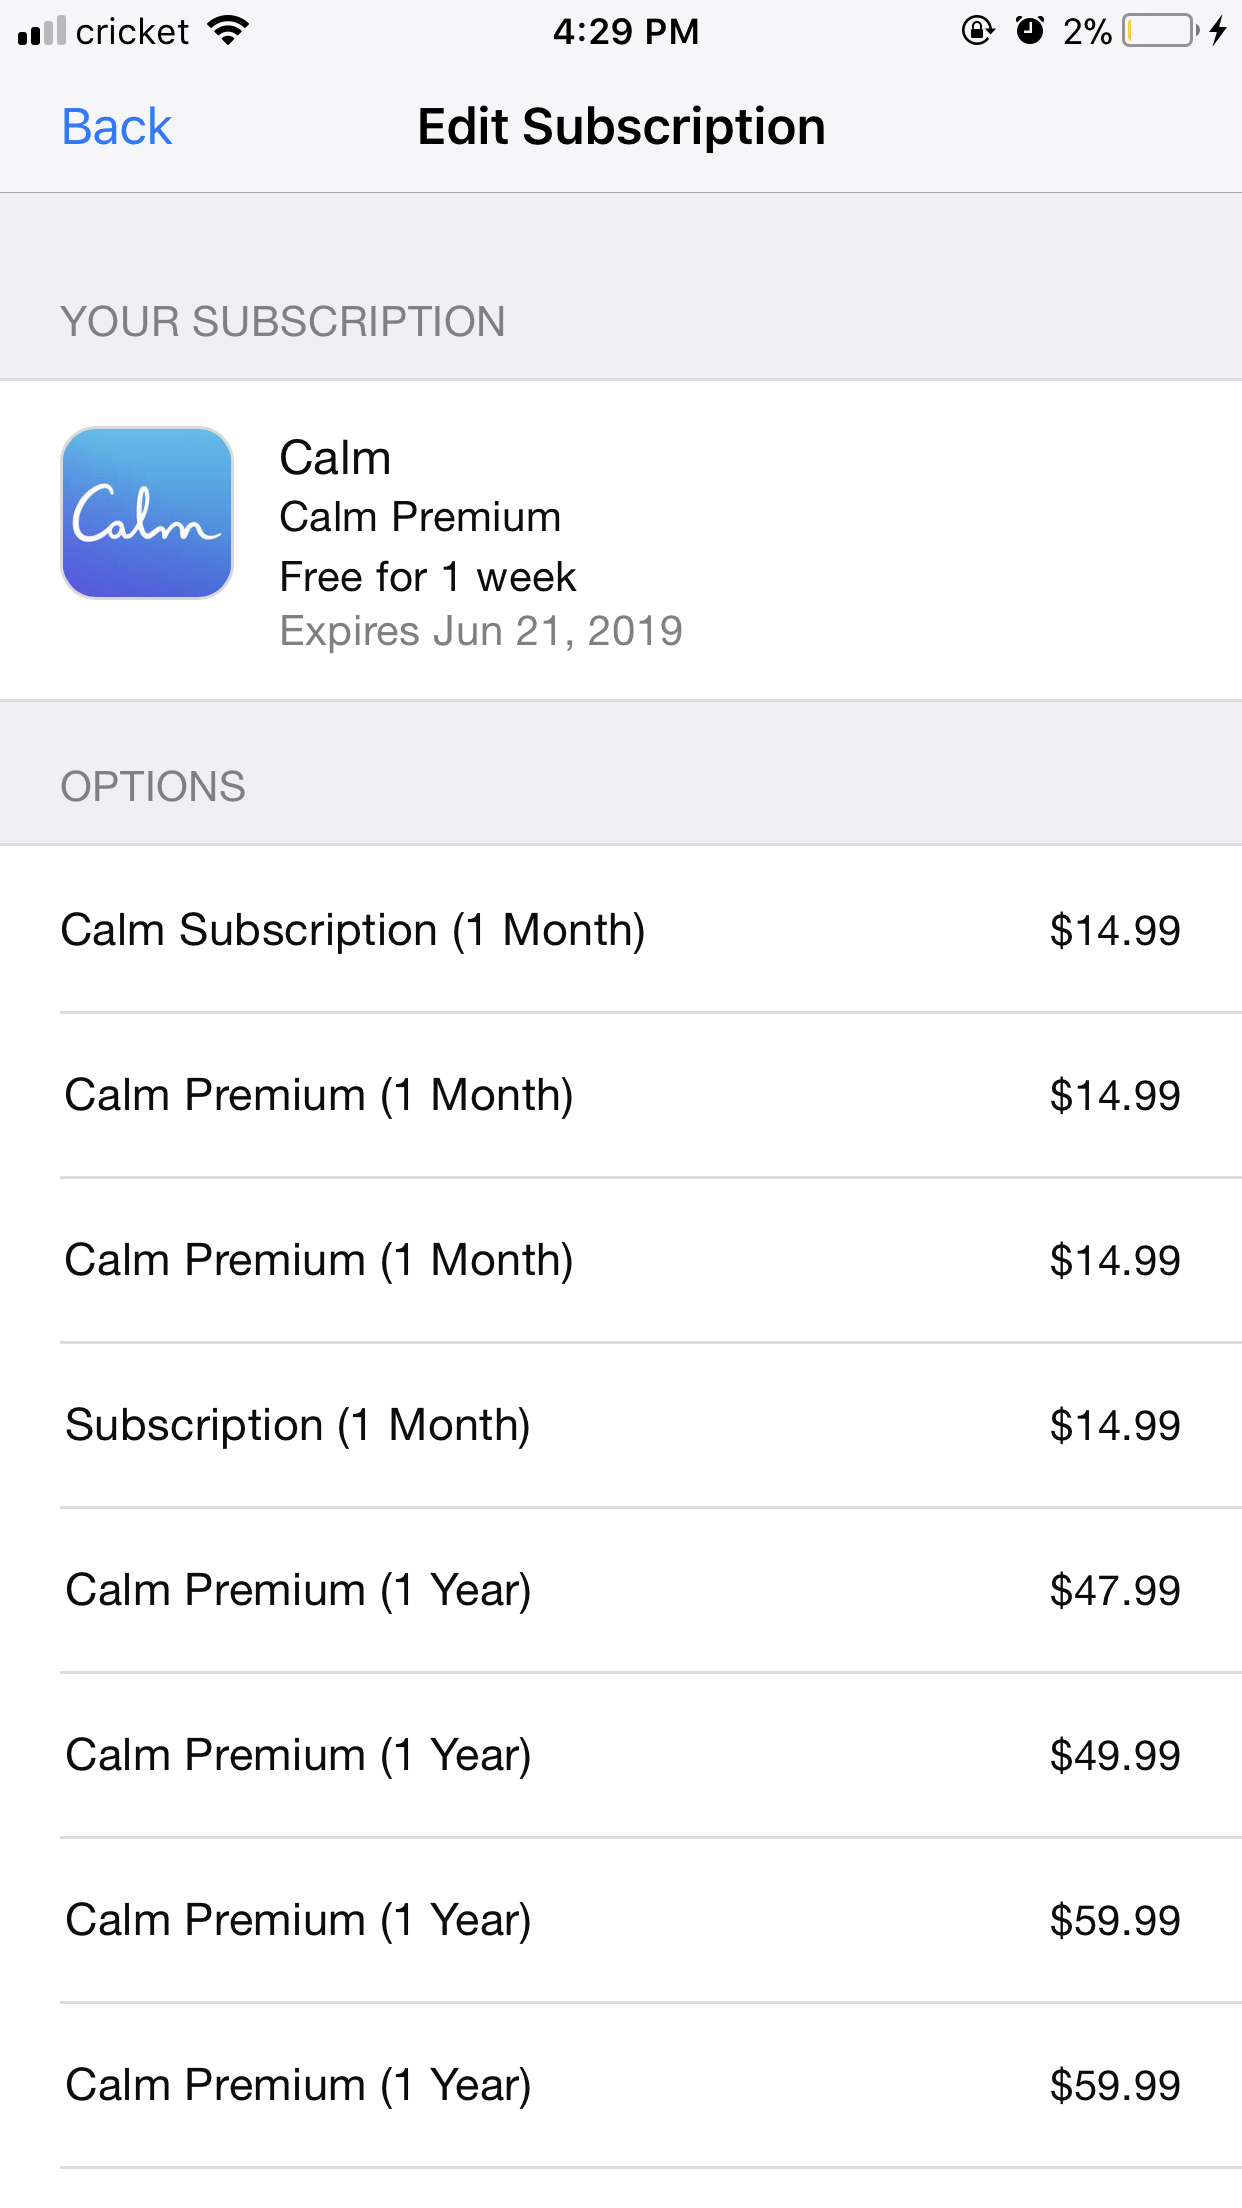Choose Calm Premium (1 Year) for $49.99
The image size is (1242, 2208).
click(620, 1755)
